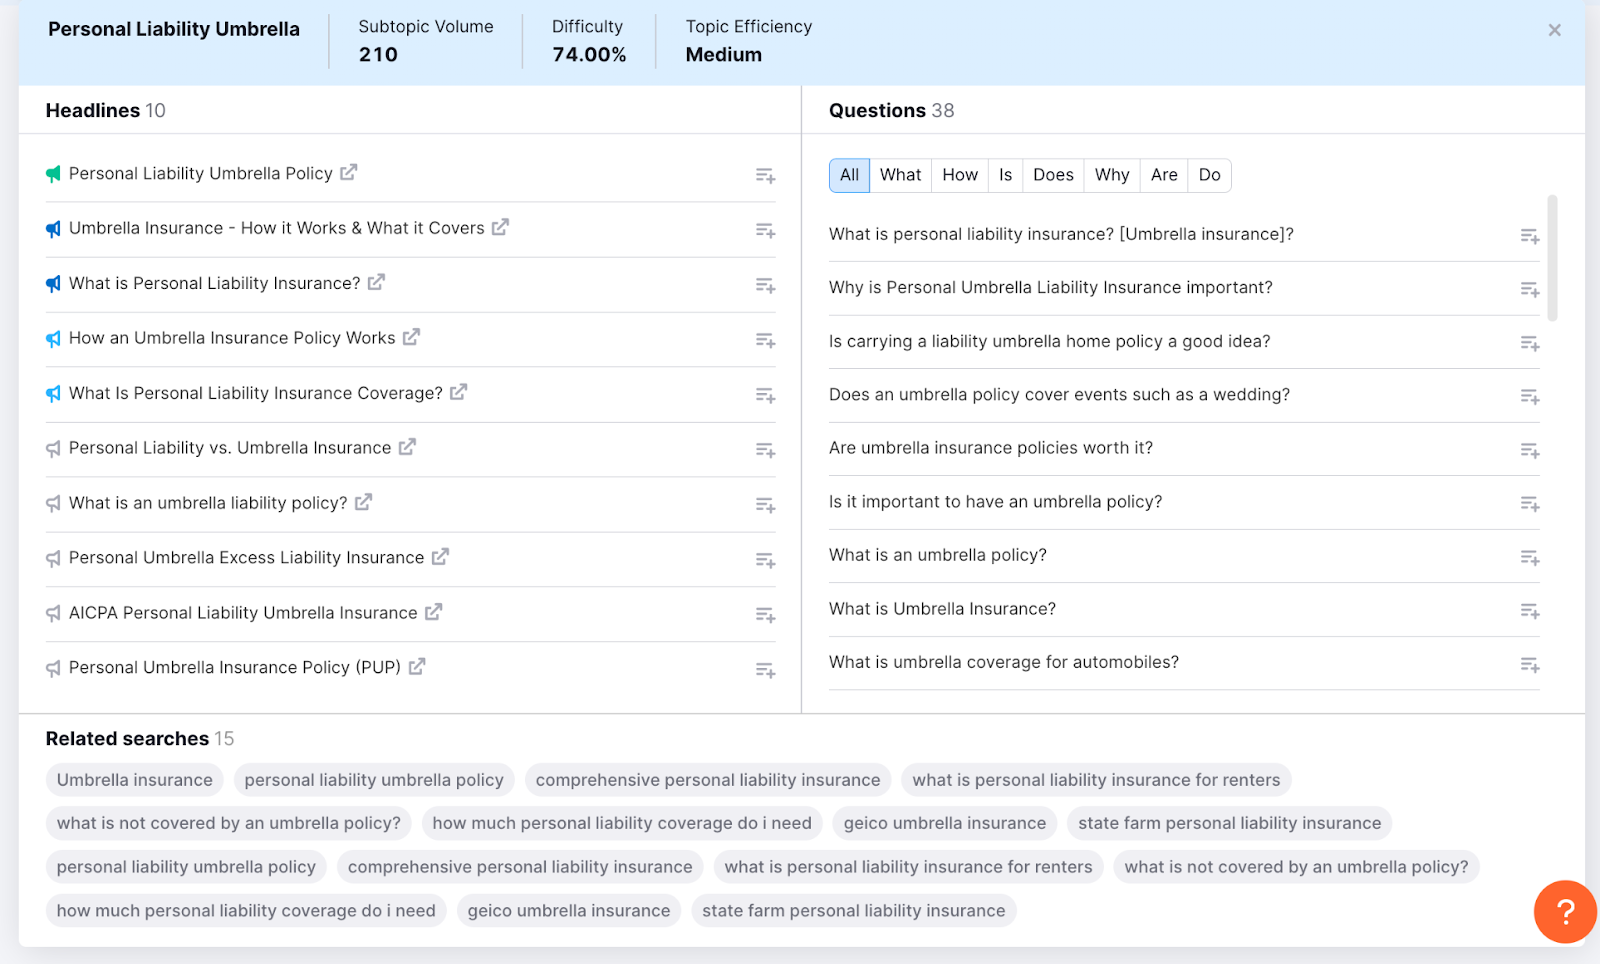
Task: Click the megaphone icon beside "Umbrella Insurance - How it Works"
Action: pyautogui.click(x=52, y=228)
